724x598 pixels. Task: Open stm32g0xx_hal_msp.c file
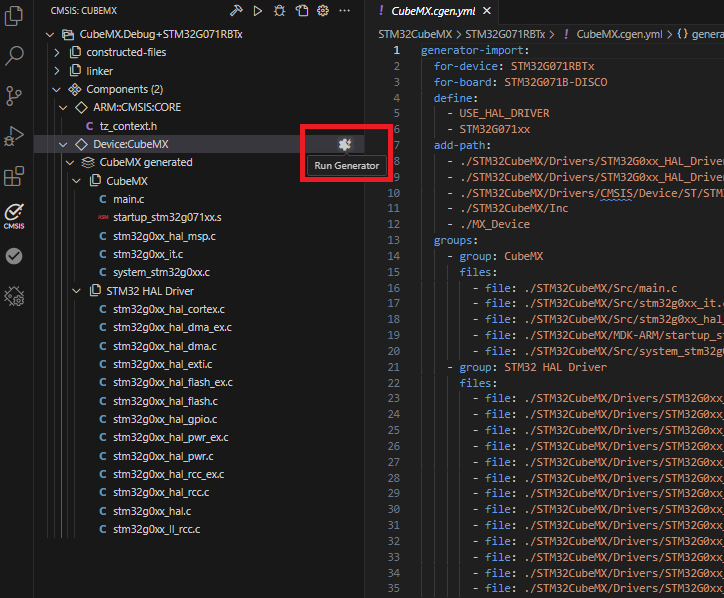[164, 236]
